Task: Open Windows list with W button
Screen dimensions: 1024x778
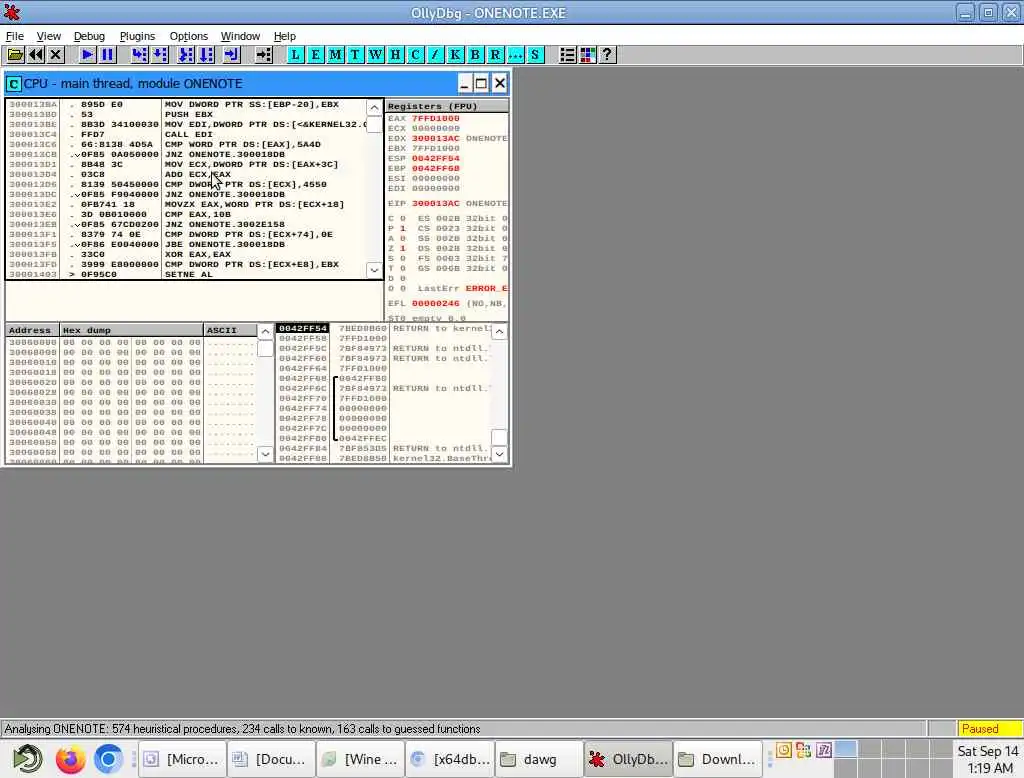Action: tap(375, 55)
